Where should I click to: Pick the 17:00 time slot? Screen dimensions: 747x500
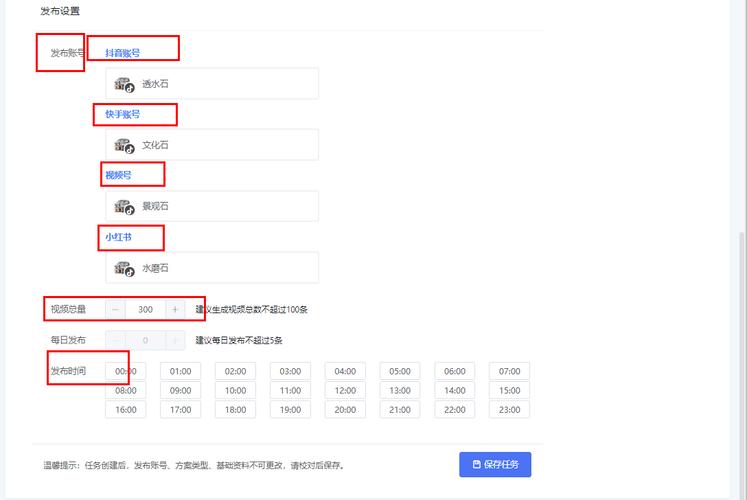(181, 410)
